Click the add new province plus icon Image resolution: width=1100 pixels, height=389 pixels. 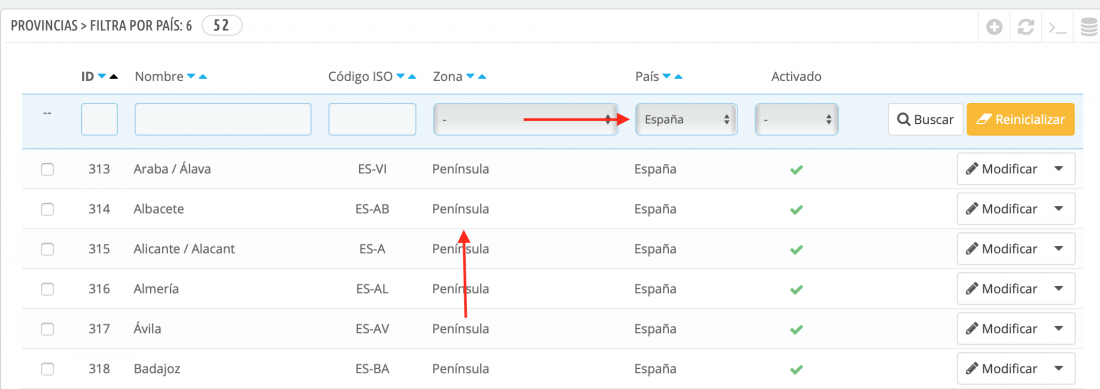tap(994, 27)
